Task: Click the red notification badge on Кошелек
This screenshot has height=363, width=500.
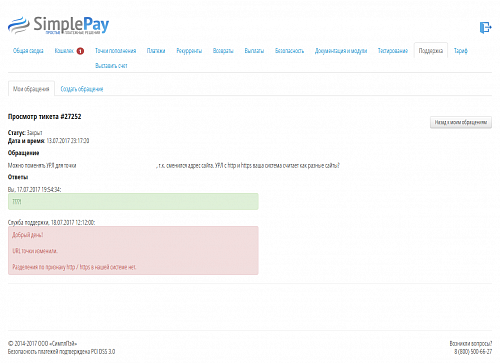Action: pos(80,51)
